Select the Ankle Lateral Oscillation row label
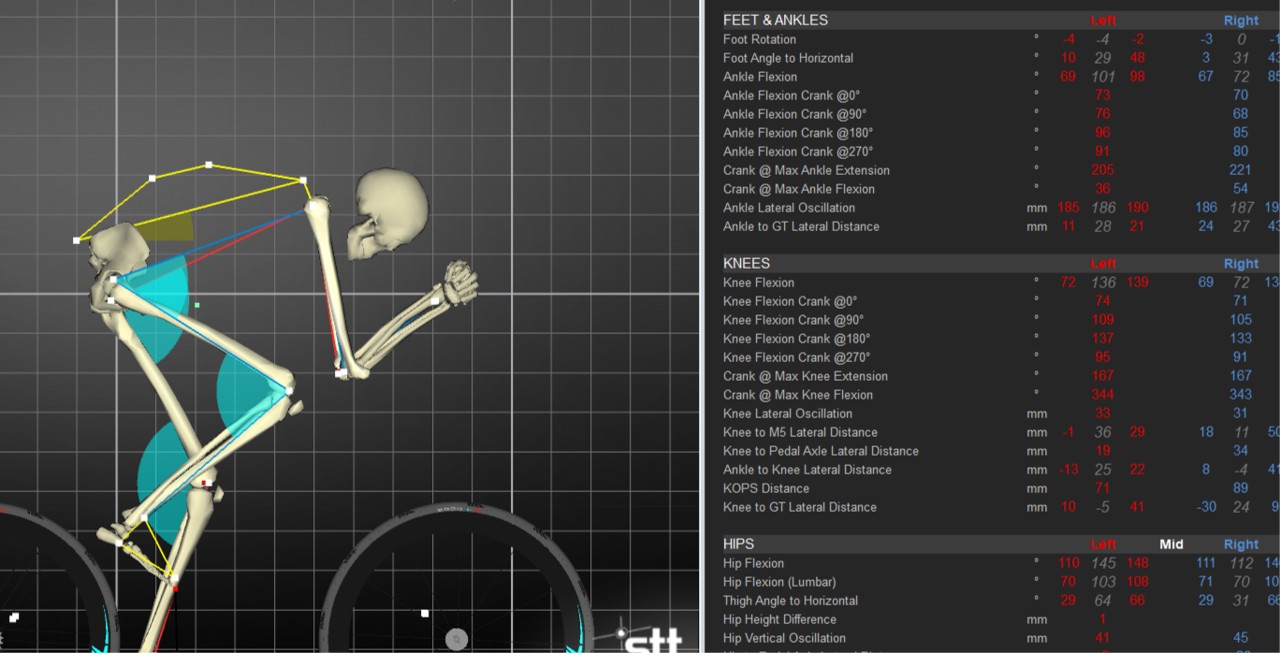The image size is (1280, 653). (789, 208)
